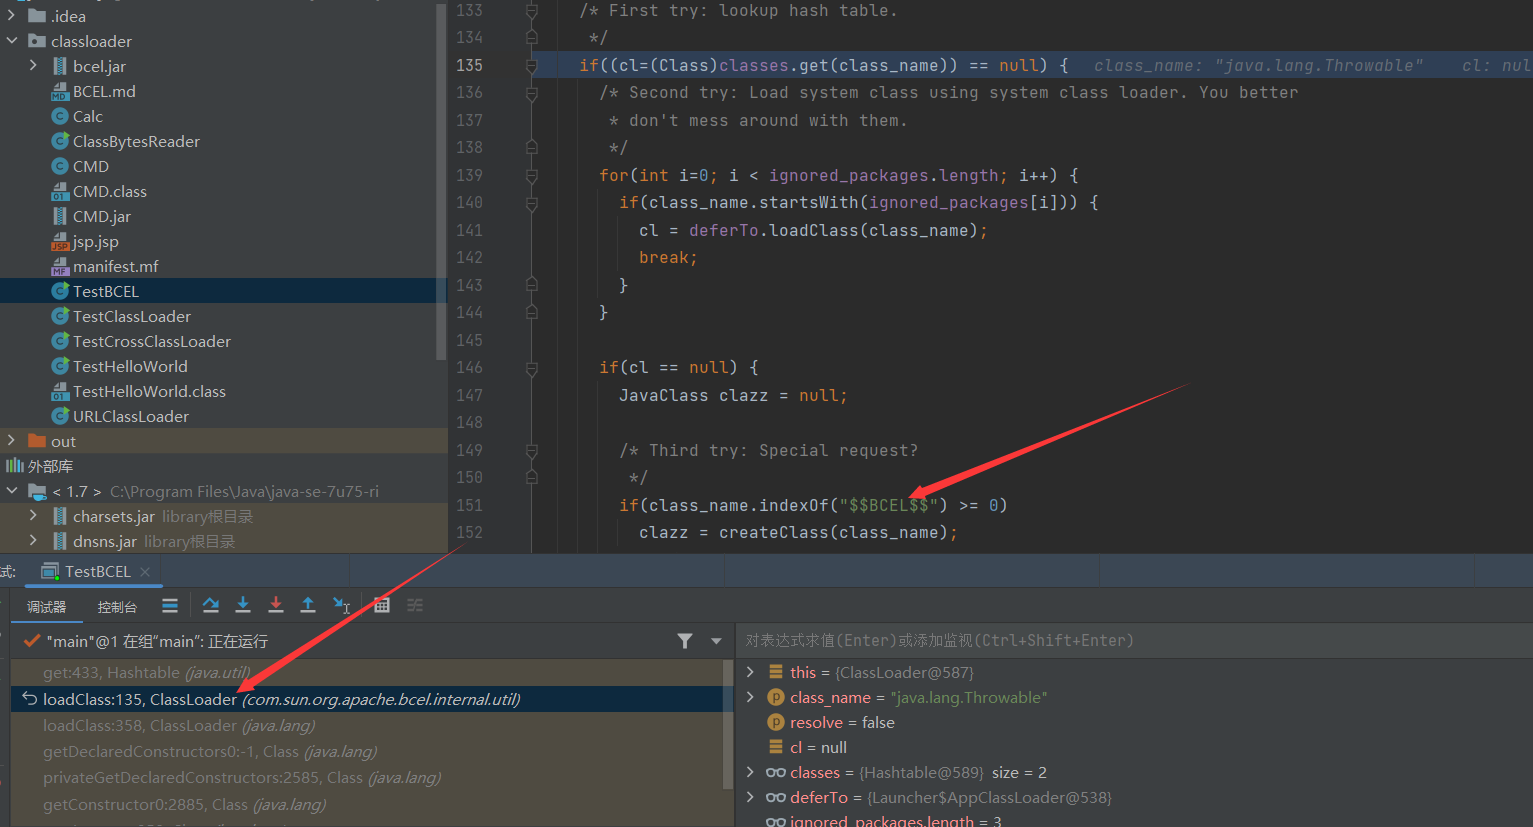Click the Step Into debugger icon
The height and width of the screenshot is (827, 1533).
(243, 605)
